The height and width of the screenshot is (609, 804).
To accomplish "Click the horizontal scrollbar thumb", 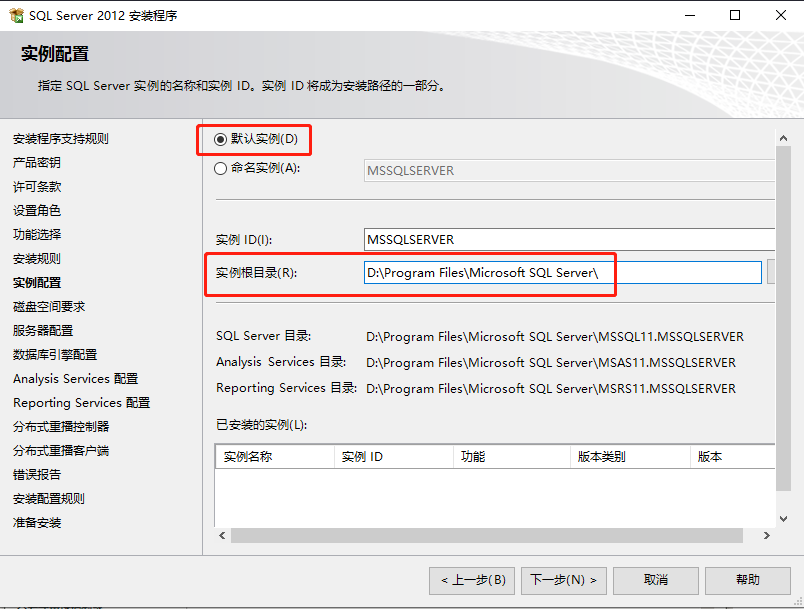I will pyautogui.click(x=487, y=536).
